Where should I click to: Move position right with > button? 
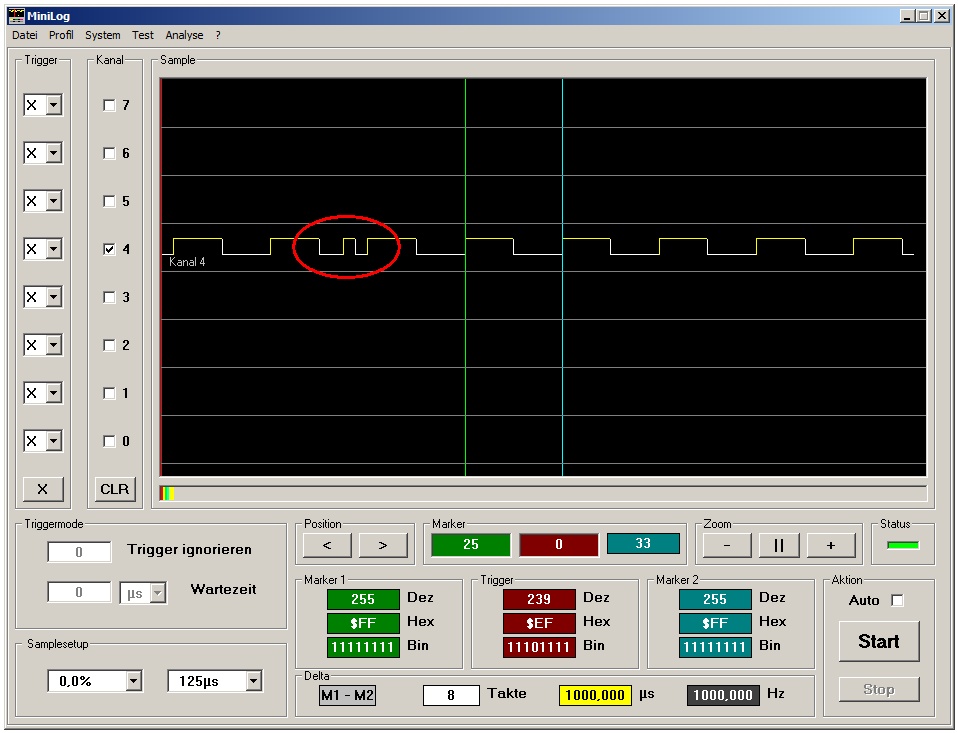(x=382, y=545)
